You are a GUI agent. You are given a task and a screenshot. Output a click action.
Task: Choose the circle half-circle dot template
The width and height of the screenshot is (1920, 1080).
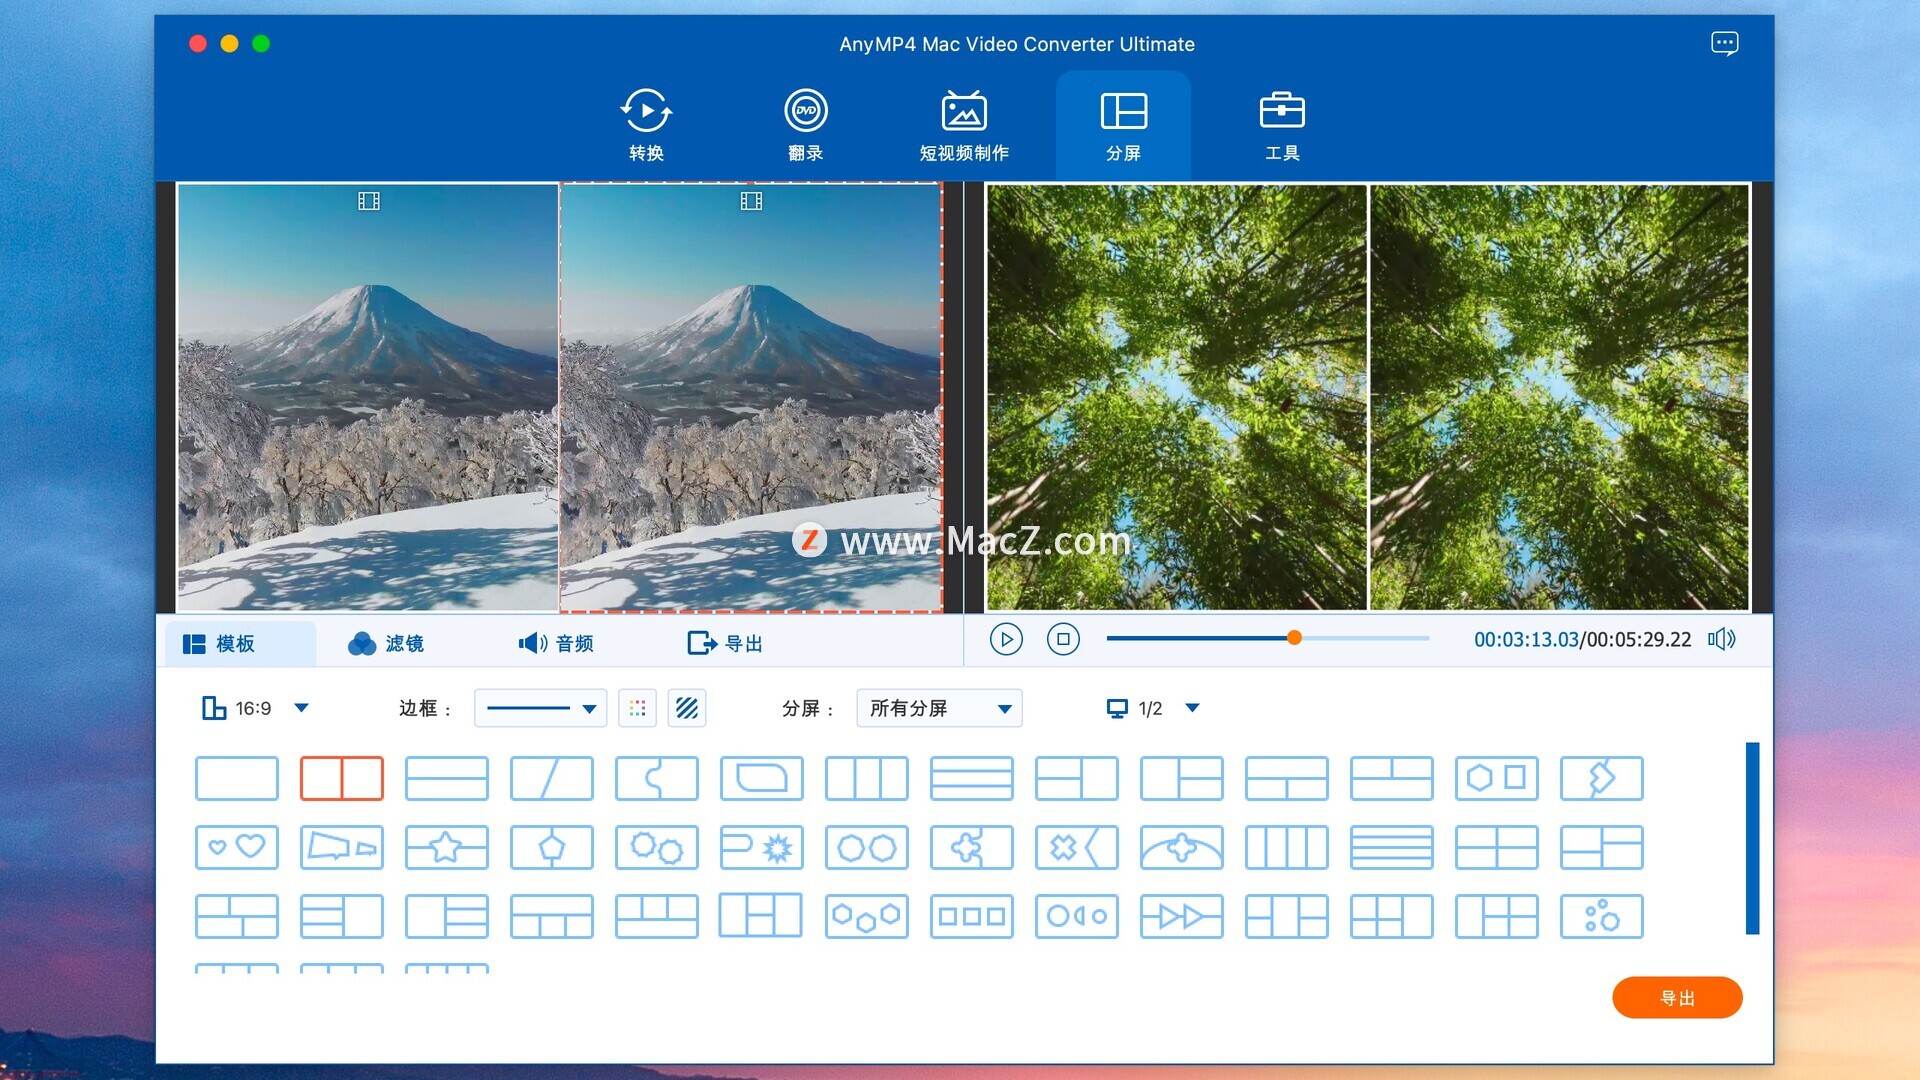1077,916
